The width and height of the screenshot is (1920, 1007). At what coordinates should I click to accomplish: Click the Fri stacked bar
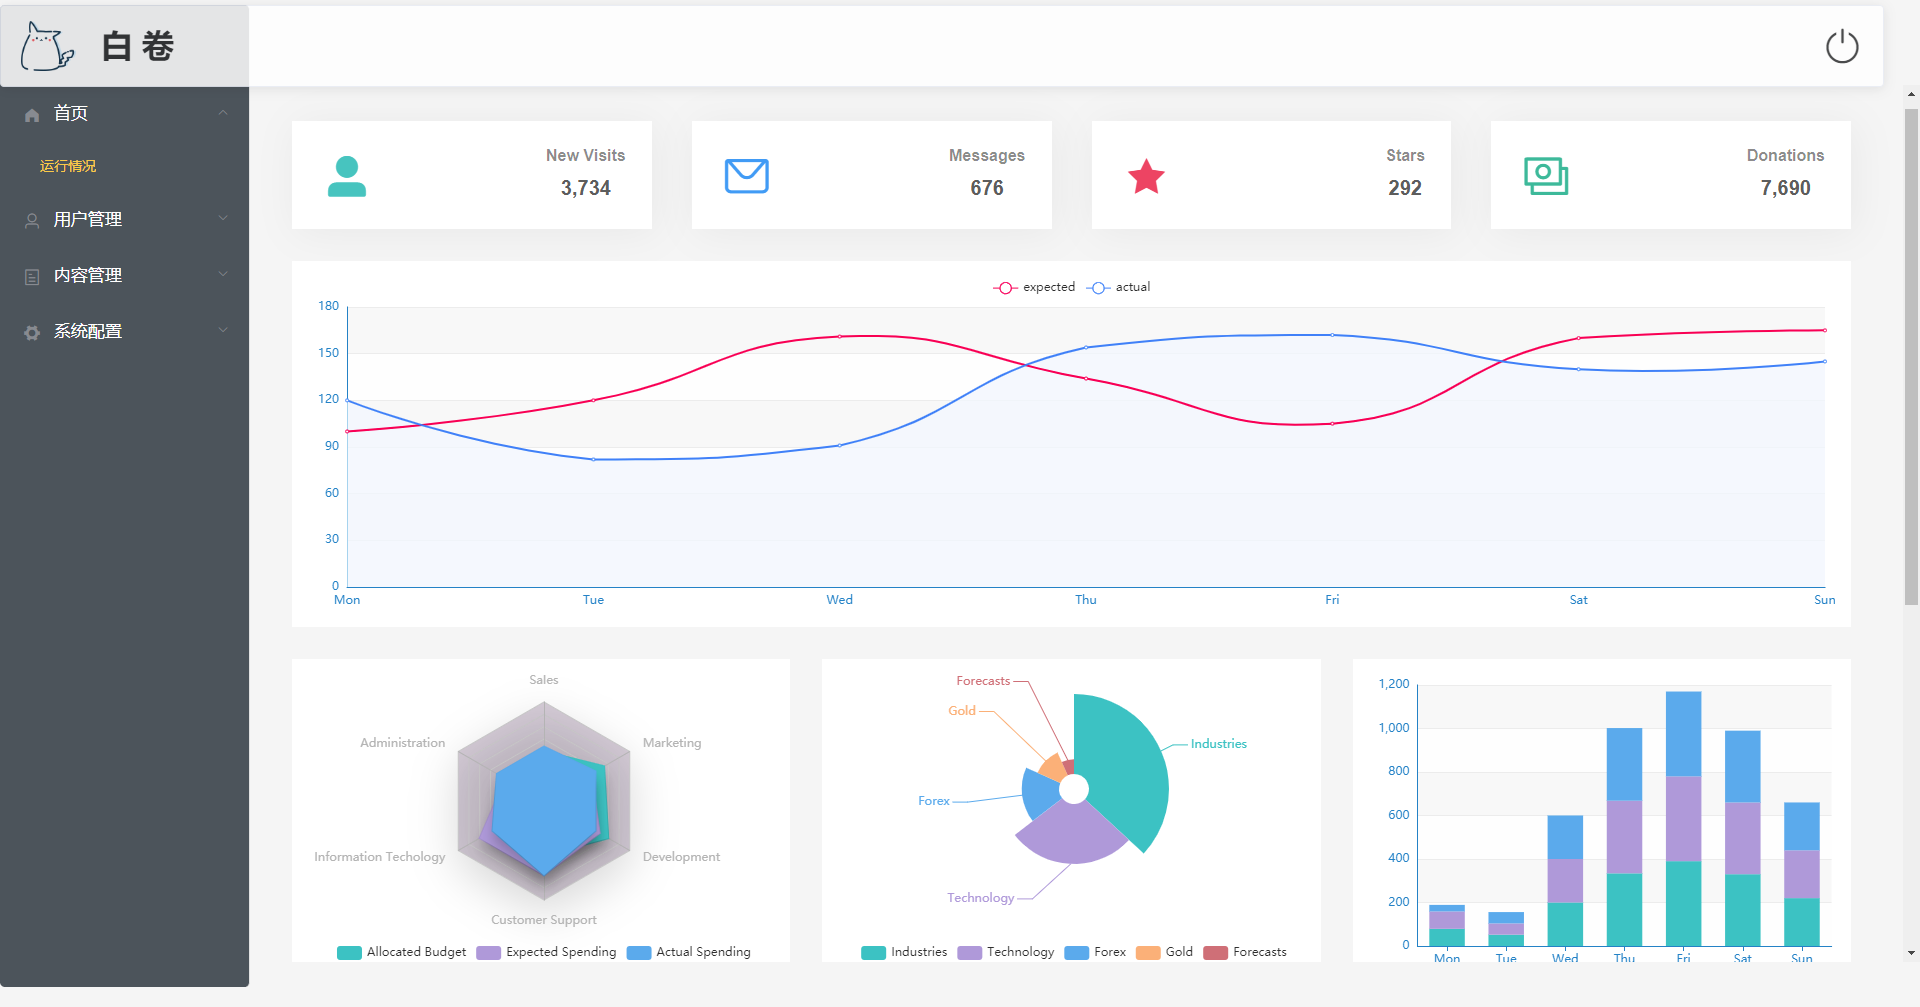tap(1683, 819)
